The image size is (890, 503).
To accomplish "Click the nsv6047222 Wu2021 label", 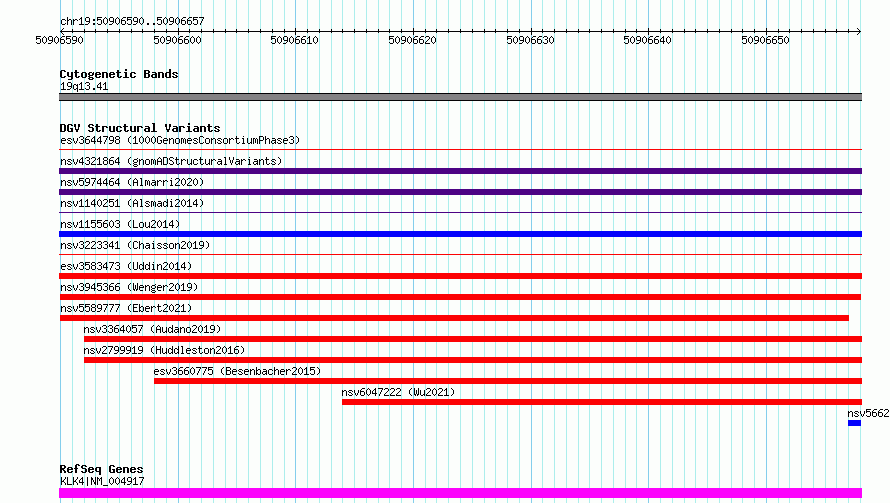I will [x=398, y=392].
